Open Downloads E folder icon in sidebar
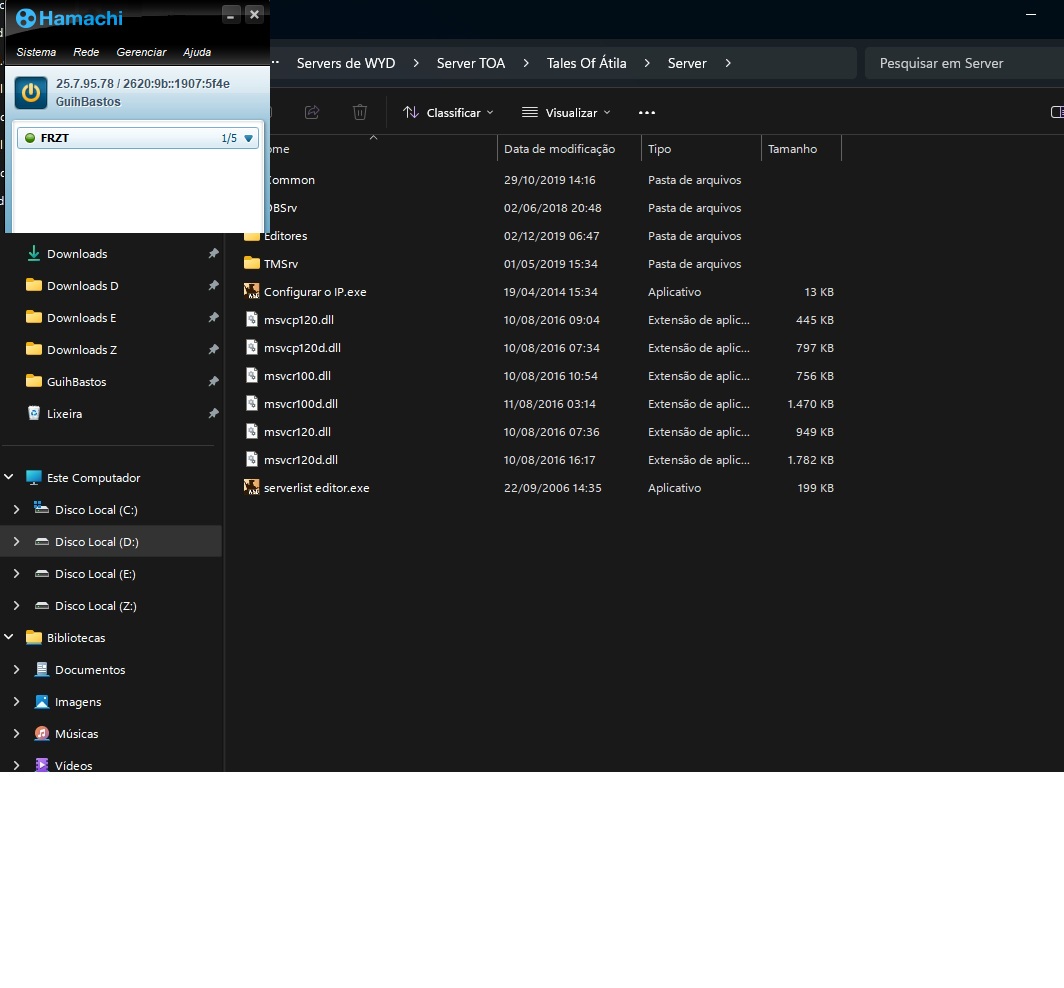1064x988 pixels. (x=33, y=317)
